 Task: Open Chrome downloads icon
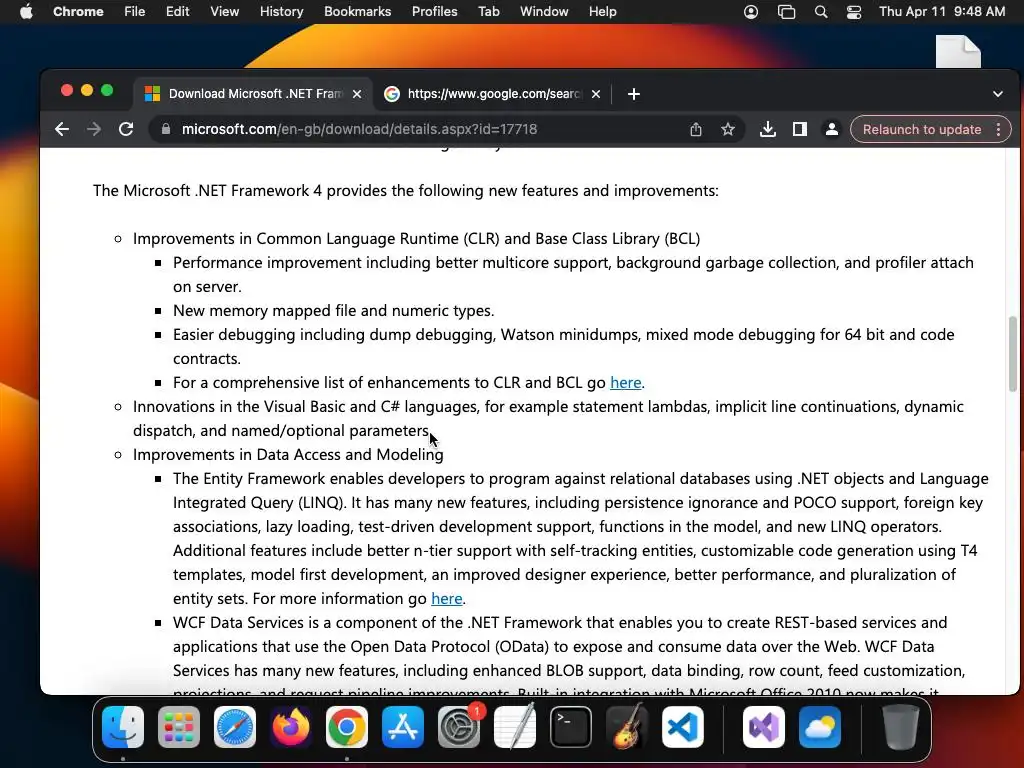coord(768,129)
